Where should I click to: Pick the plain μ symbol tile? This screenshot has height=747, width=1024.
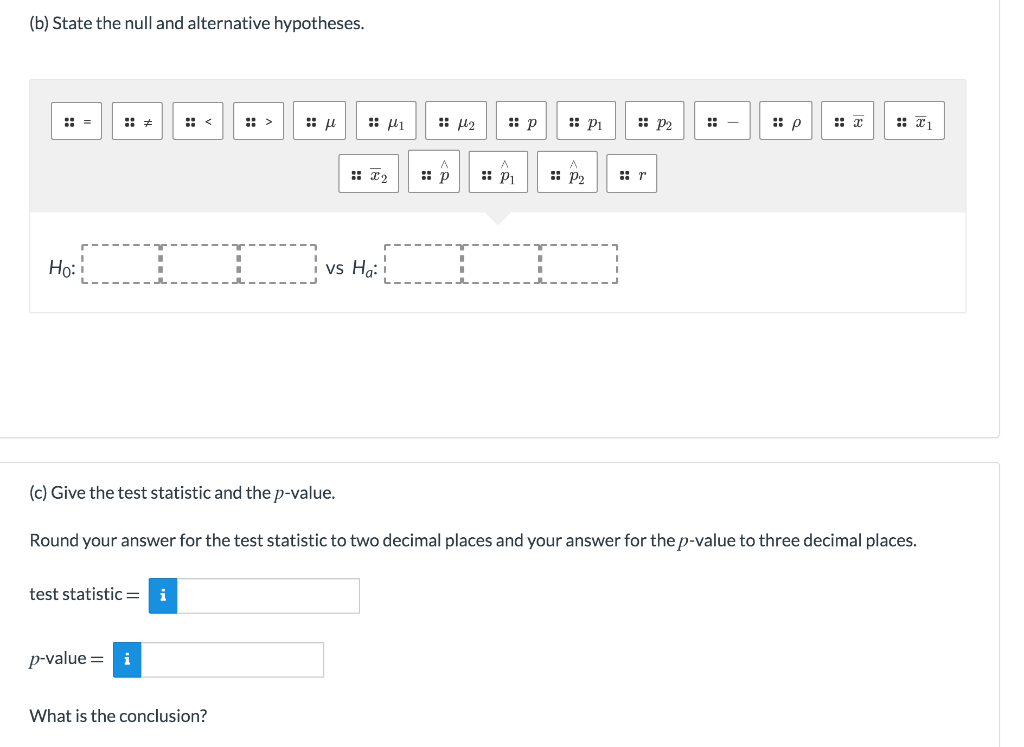coord(319,121)
